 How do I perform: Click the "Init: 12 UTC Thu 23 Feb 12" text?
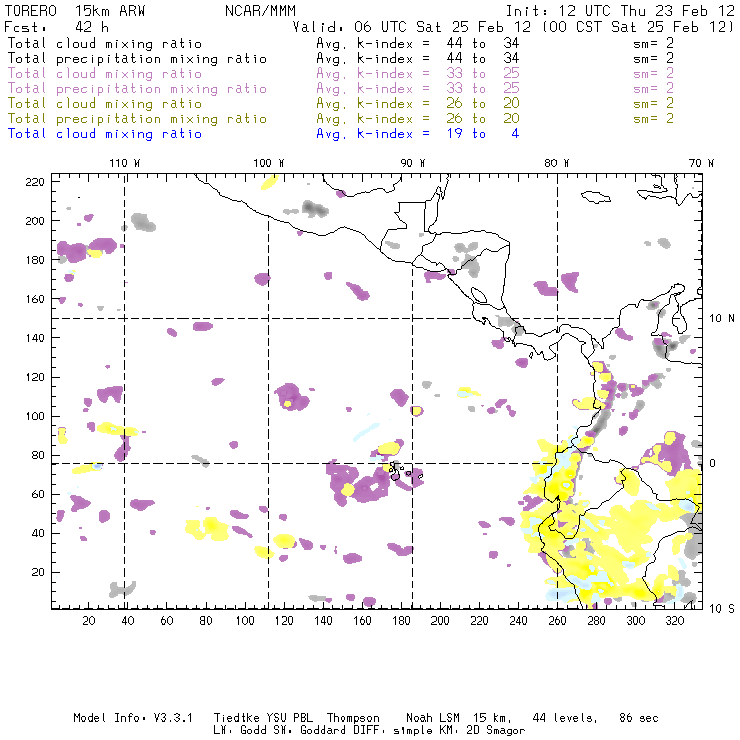620,11
